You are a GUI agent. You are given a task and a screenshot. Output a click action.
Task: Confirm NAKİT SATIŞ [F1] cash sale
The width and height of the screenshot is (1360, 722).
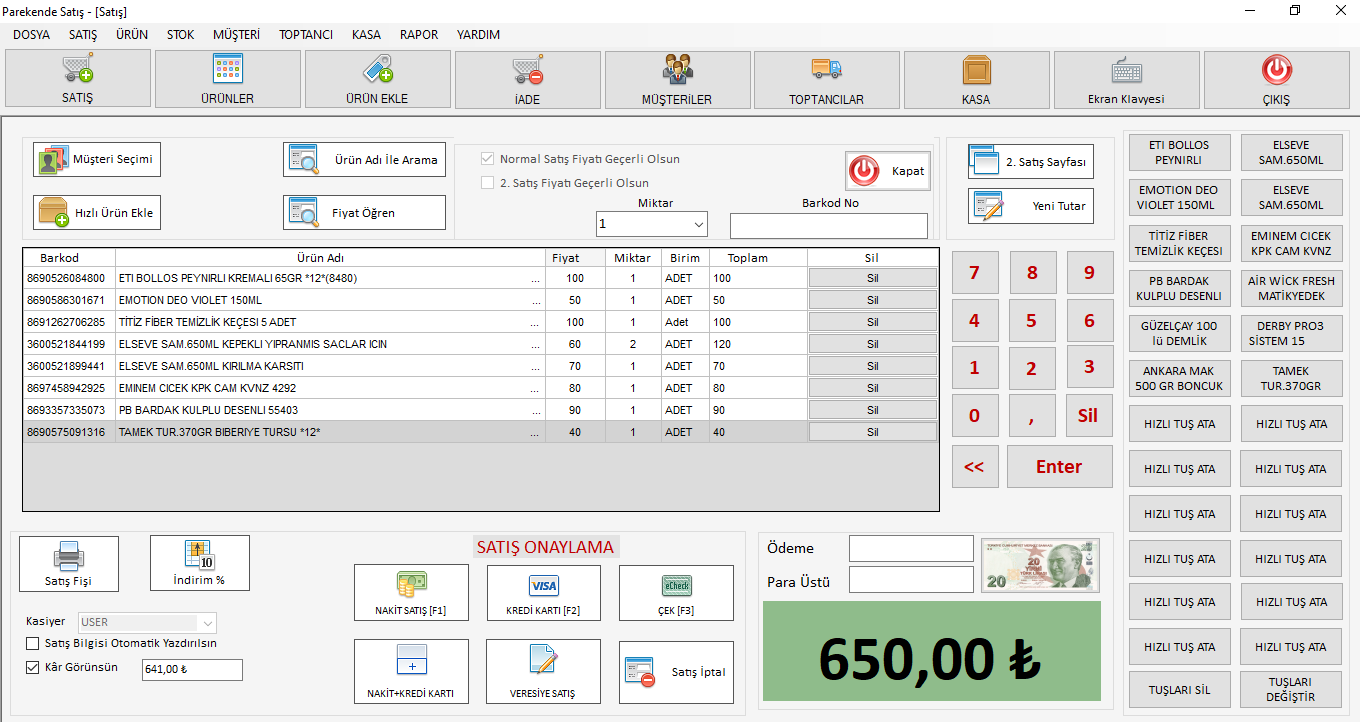coord(411,593)
